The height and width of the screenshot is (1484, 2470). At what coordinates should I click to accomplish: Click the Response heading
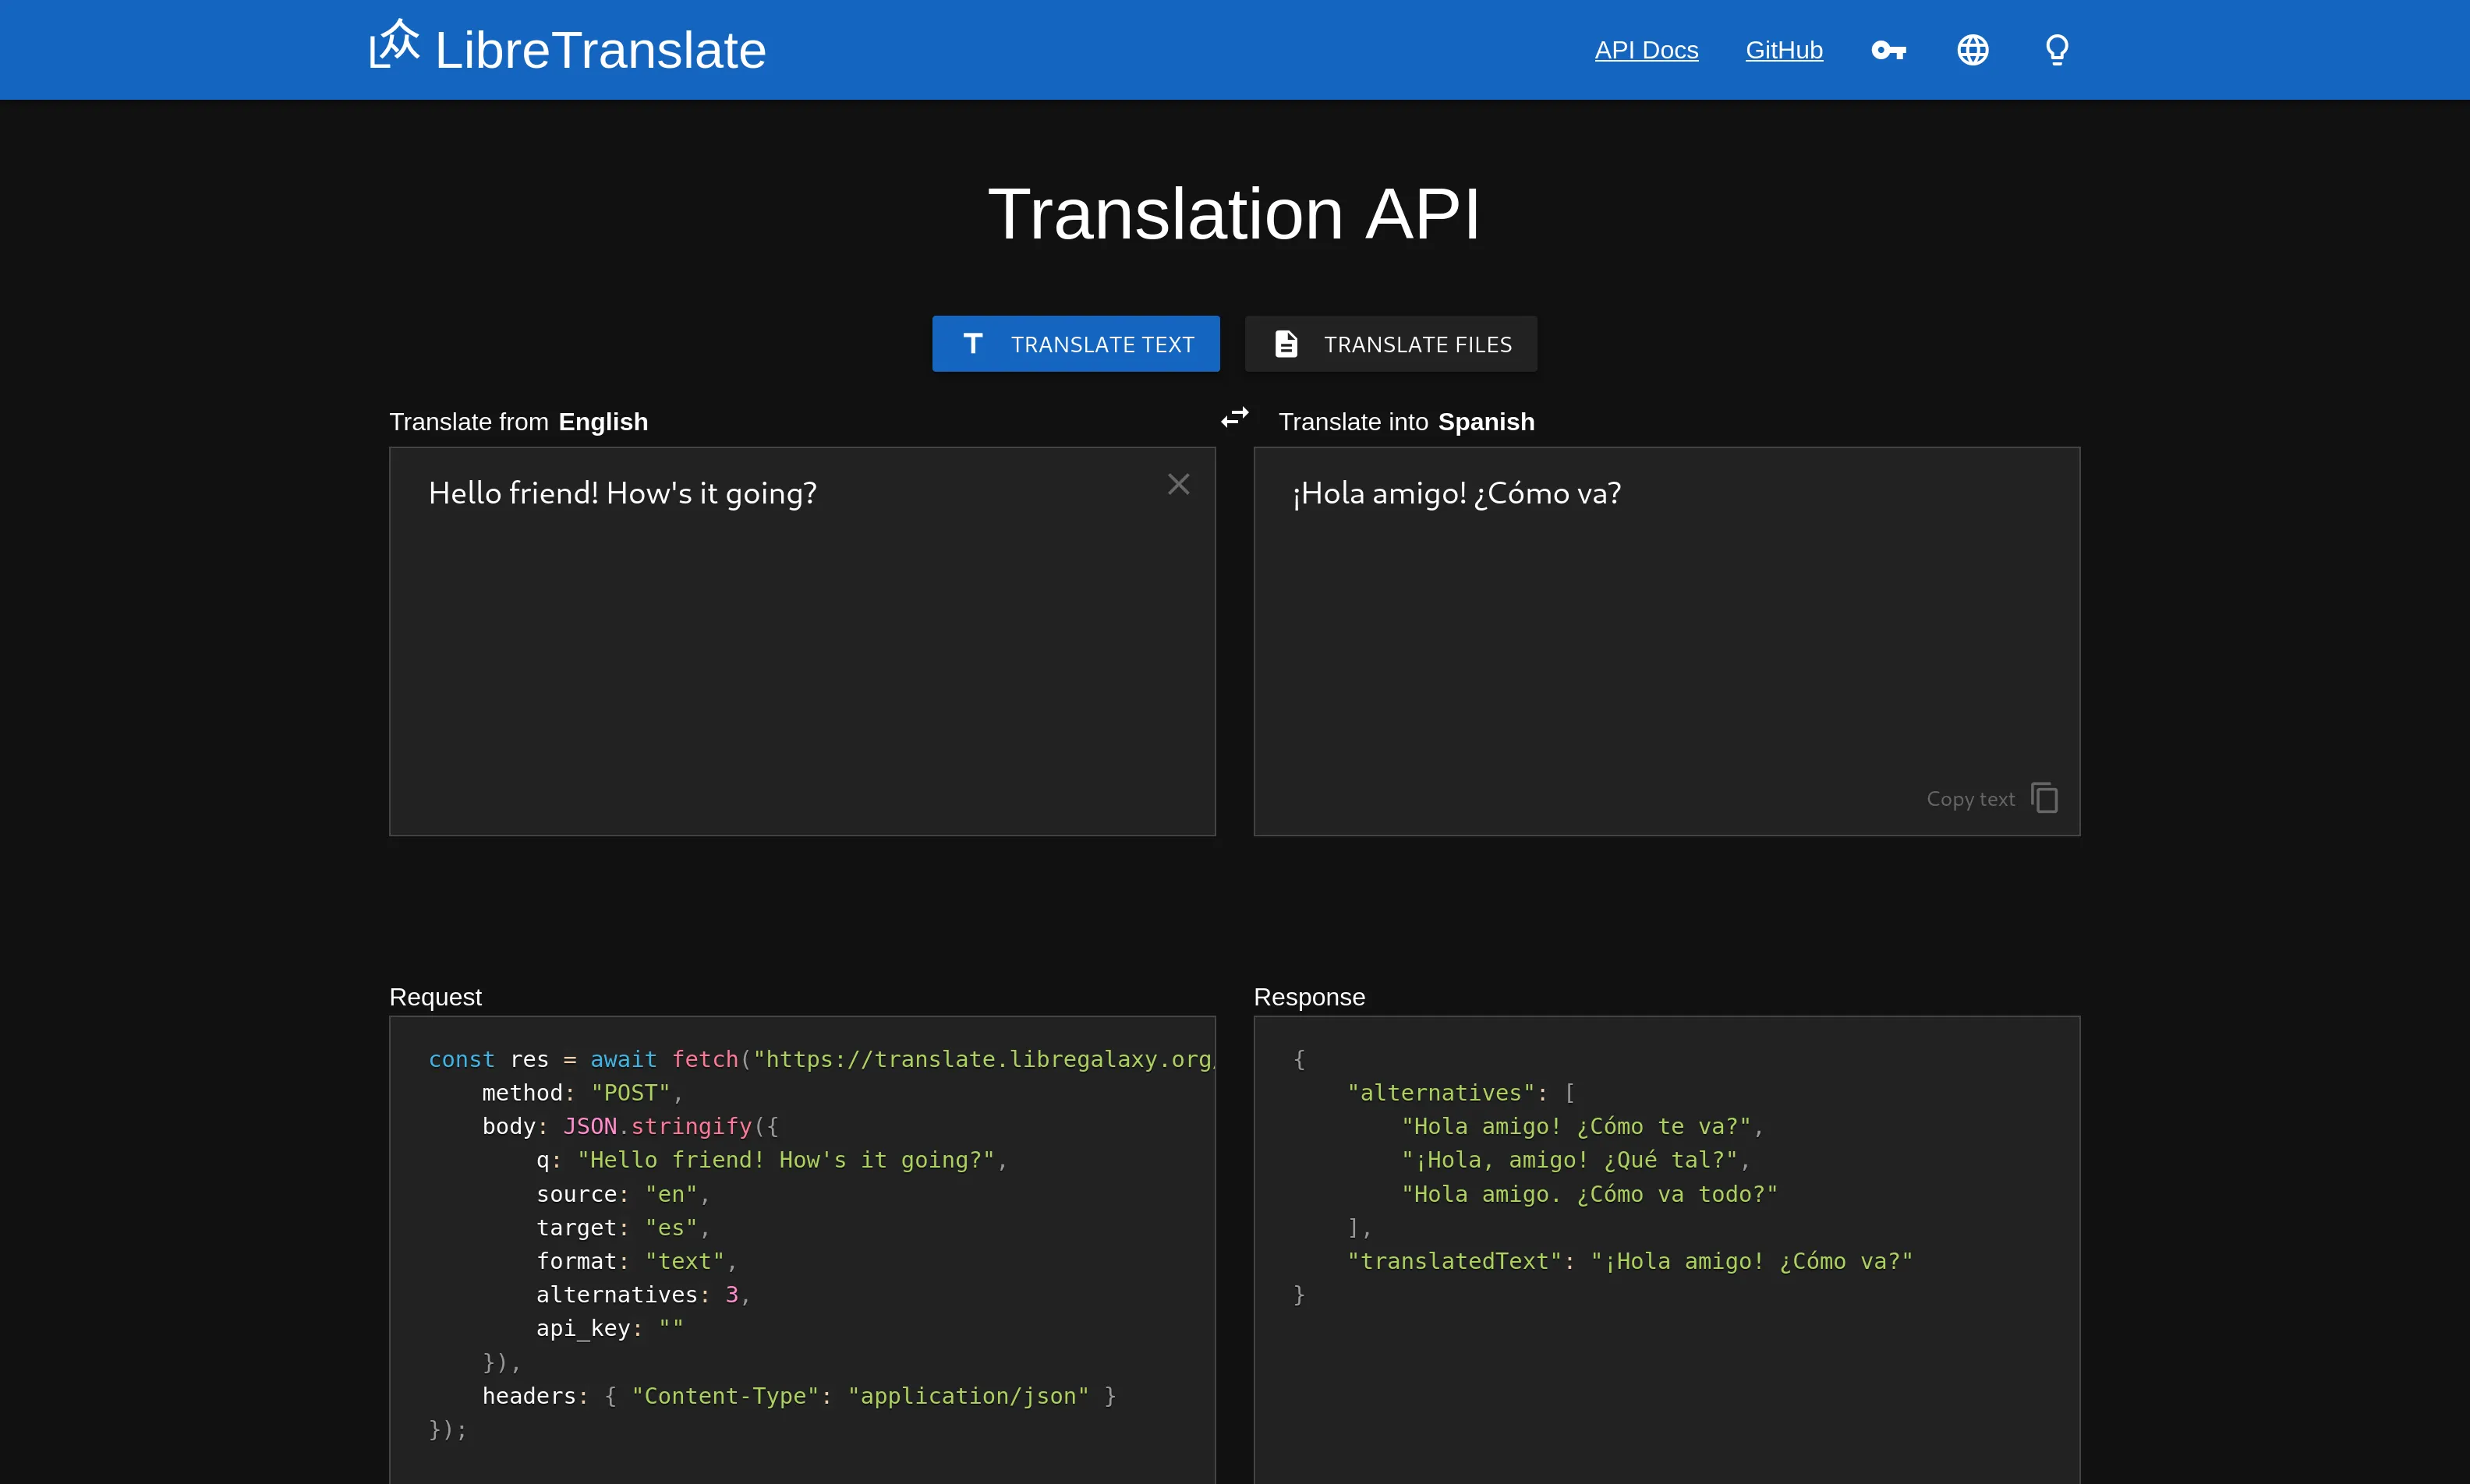click(1309, 997)
